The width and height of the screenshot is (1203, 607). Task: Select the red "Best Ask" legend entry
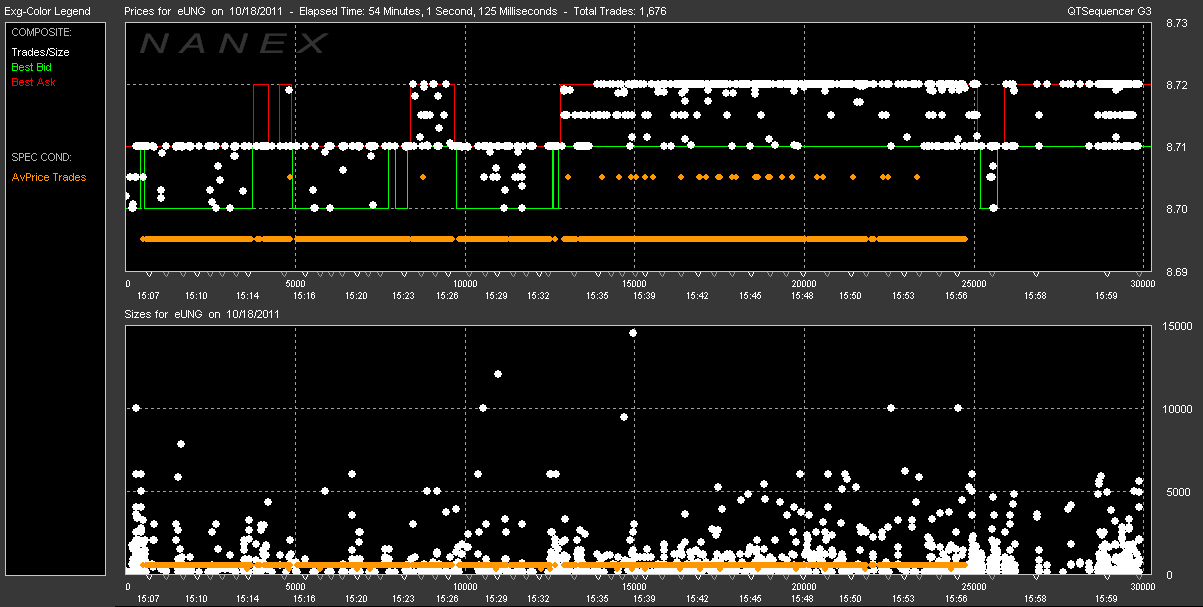33,82
